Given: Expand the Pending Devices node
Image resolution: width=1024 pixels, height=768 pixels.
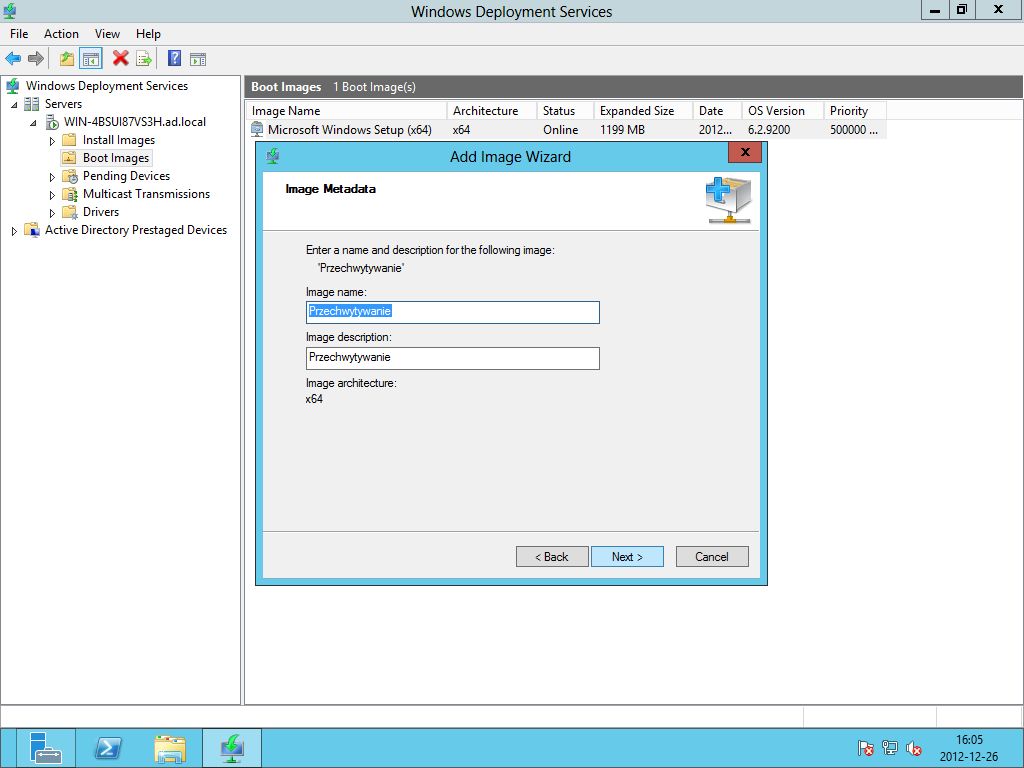Looking at the screenshot, I should (x=52, y=177).
